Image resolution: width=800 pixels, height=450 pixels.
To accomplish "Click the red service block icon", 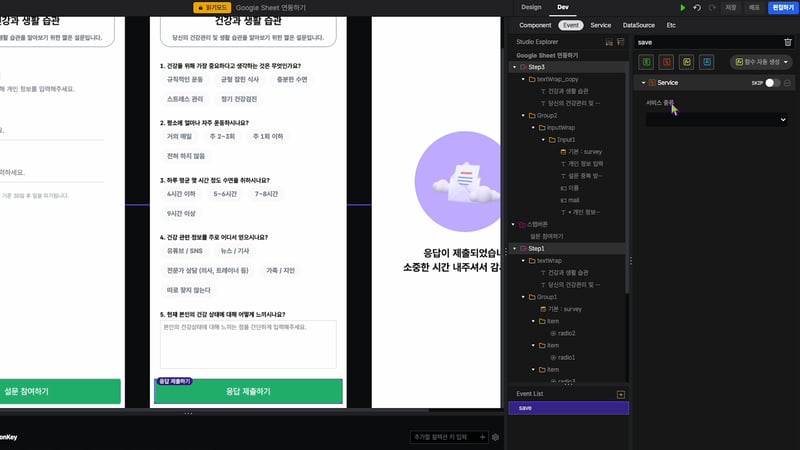I will [666, 62].
